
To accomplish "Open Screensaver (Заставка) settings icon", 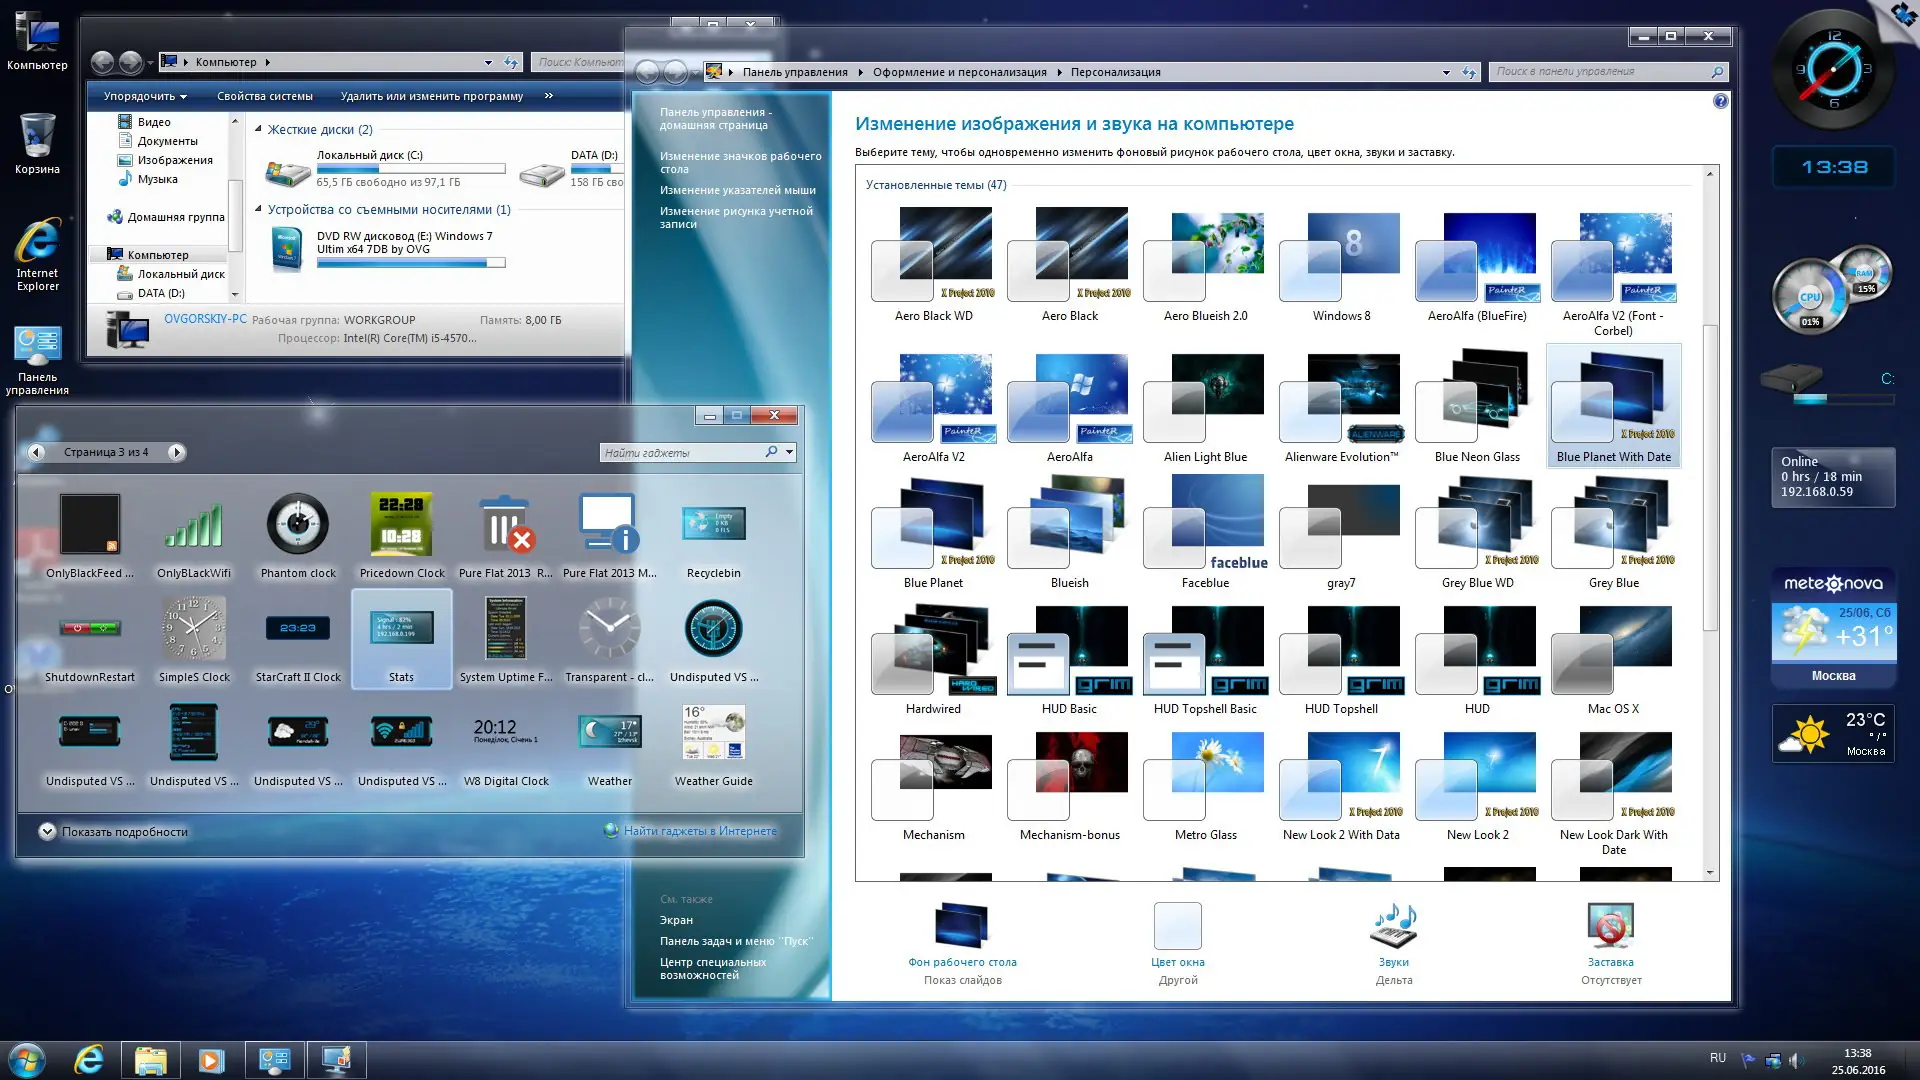I will tap(1610, 926).
